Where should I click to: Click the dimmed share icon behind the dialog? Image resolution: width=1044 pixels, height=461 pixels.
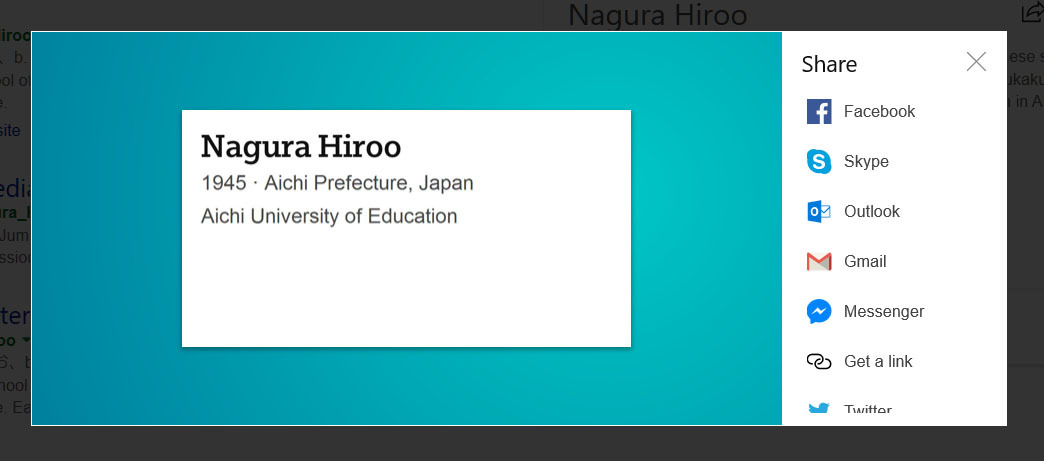pos(1031,13)
